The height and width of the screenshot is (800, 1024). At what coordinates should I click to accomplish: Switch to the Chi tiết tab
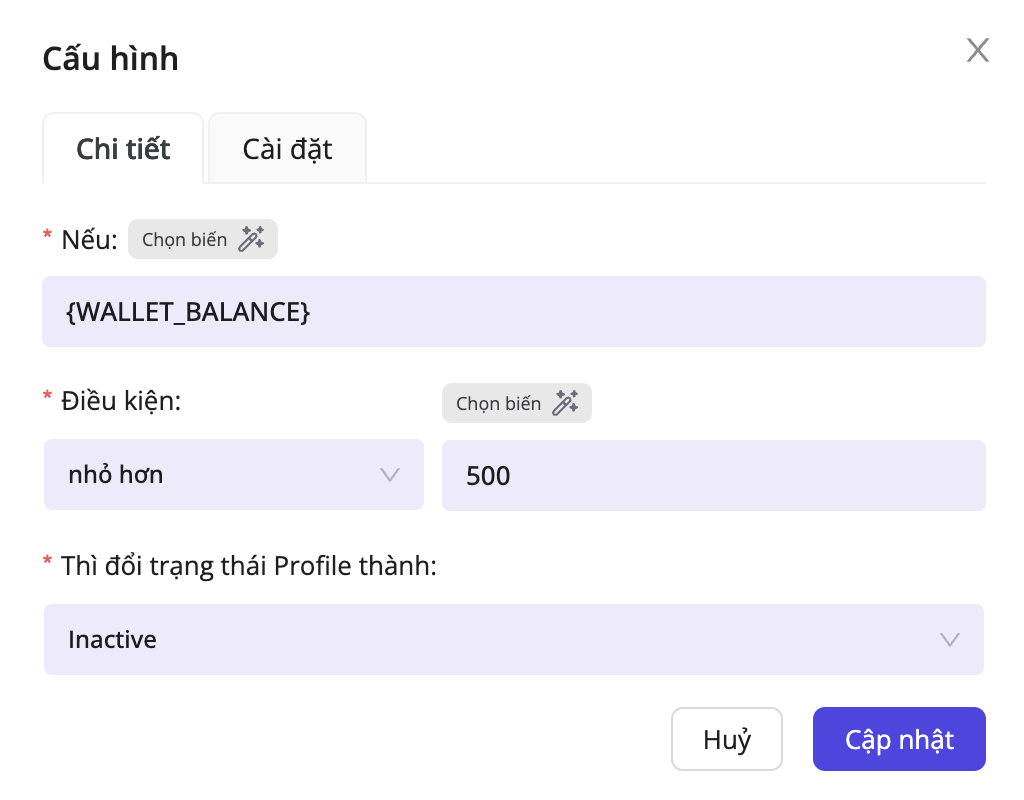point(123,149)
